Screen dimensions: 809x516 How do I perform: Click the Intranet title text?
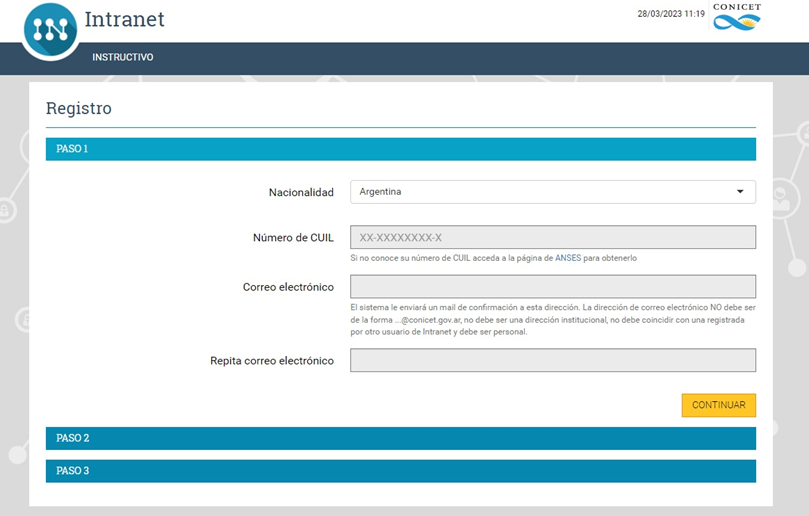pyautogui.click(x=125, y=20)
